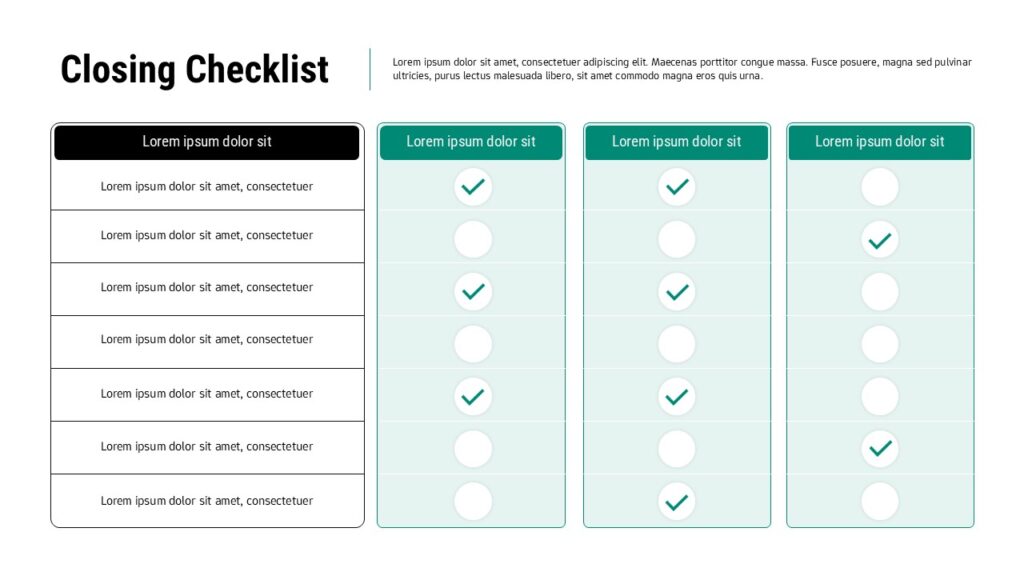Select the "Closing Checklist" title
Image resolution: width=1024 pixels, height=576 pixels.
pyautogui.click(x=194, y=70)
